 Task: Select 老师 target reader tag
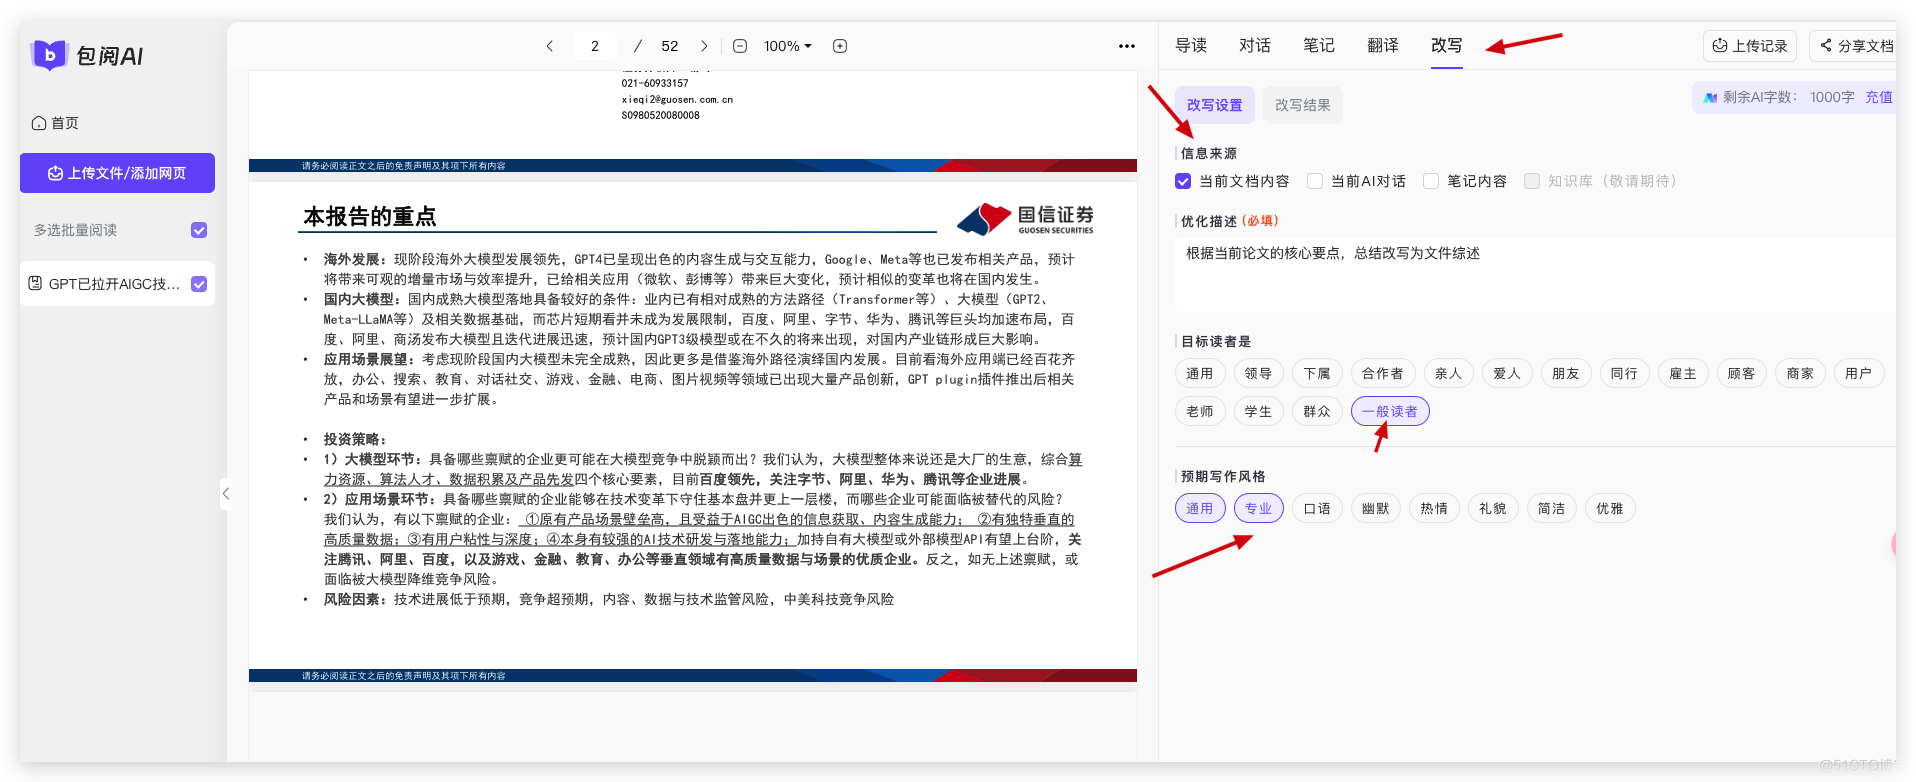click(1200, 411)
